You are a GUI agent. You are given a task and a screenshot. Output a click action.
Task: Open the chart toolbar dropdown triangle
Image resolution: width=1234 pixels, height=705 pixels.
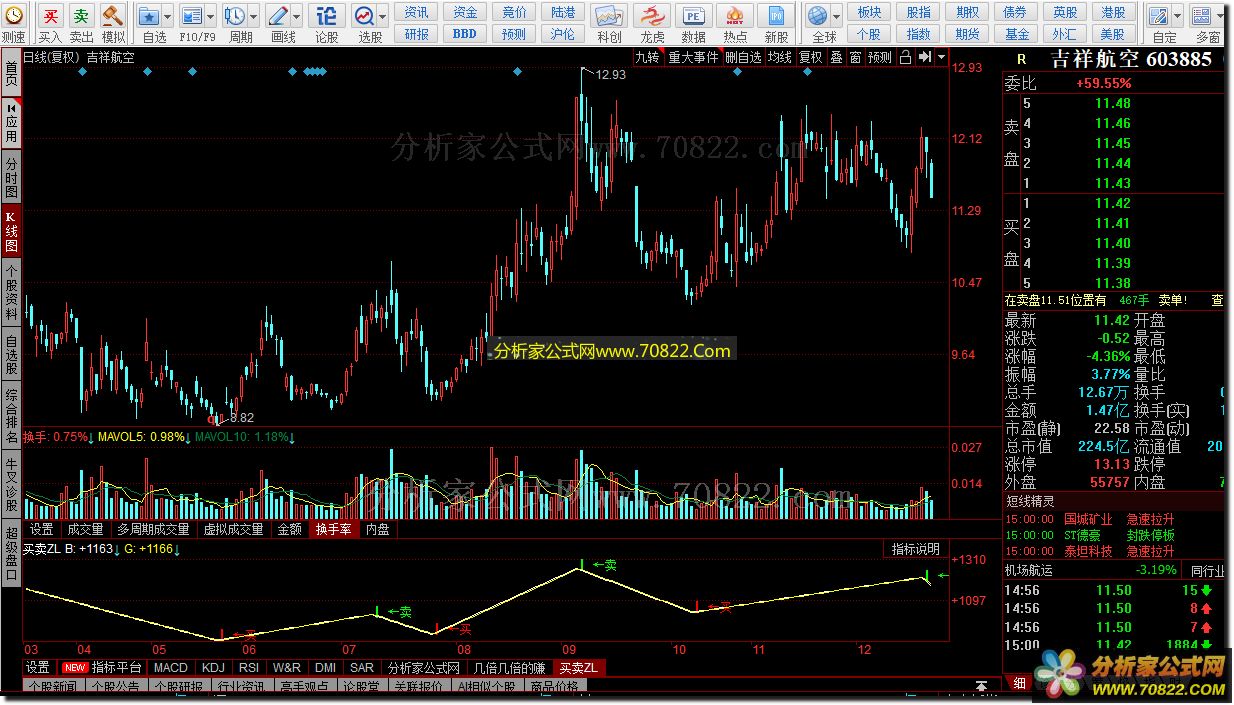942,57
